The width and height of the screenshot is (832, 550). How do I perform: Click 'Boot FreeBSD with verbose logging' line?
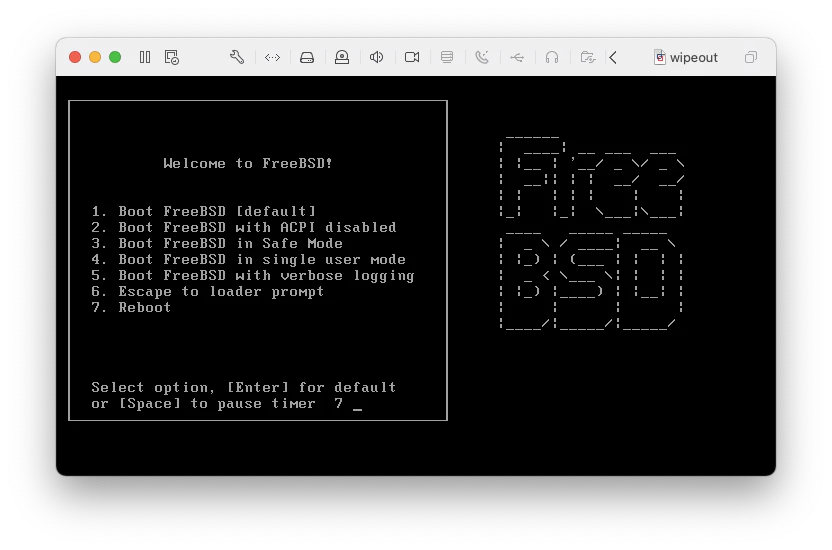coord(266,276)
